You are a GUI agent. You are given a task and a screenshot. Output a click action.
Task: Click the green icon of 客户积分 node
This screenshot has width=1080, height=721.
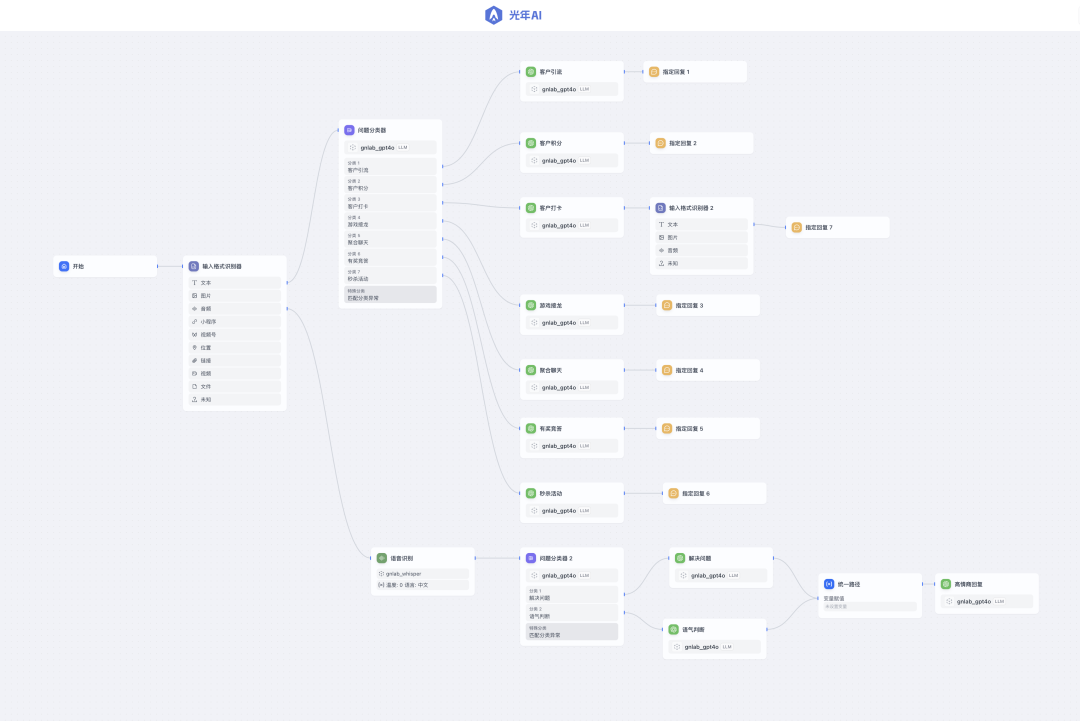pos(531,143)
